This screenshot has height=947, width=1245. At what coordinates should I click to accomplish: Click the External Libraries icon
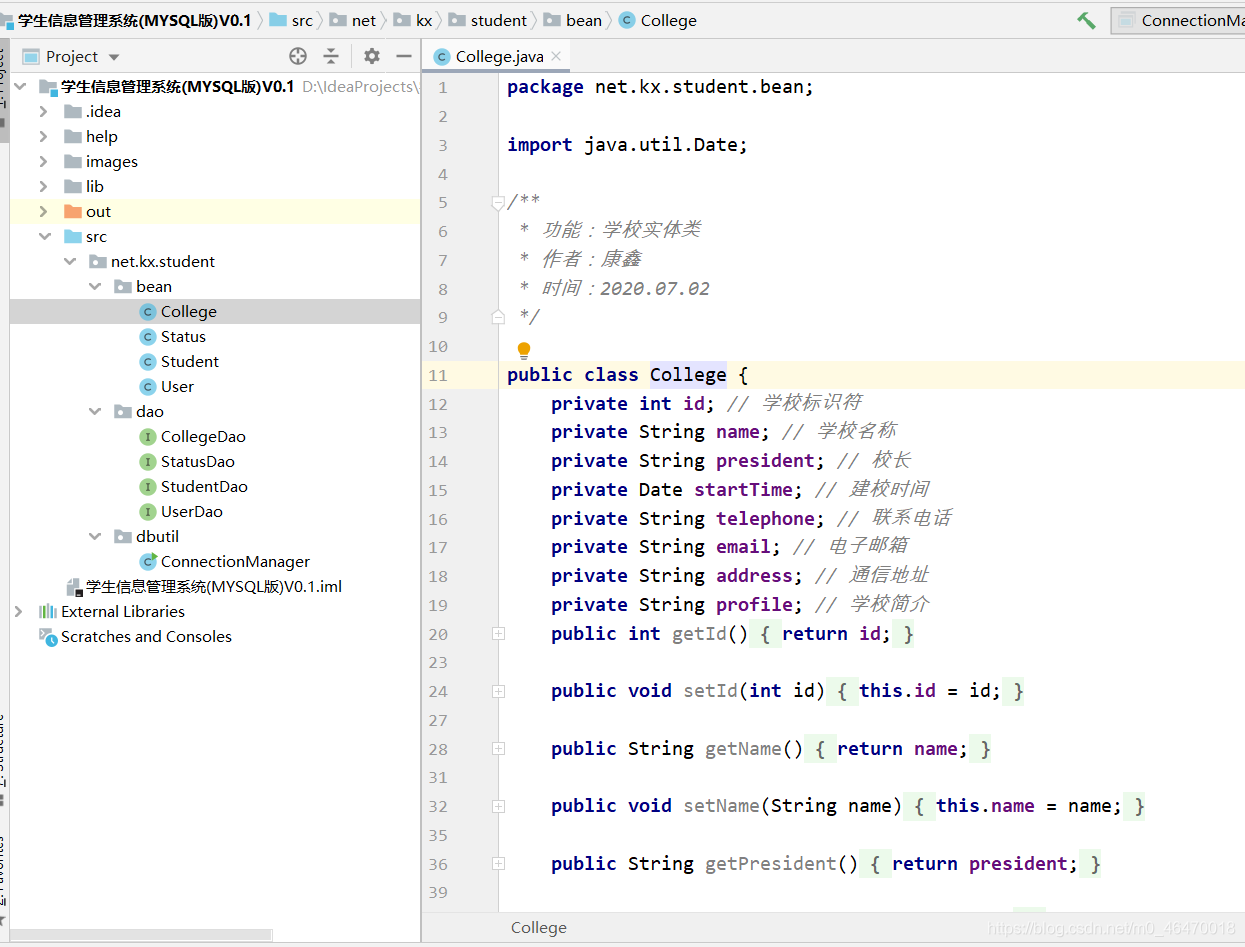tap(48, 611)
